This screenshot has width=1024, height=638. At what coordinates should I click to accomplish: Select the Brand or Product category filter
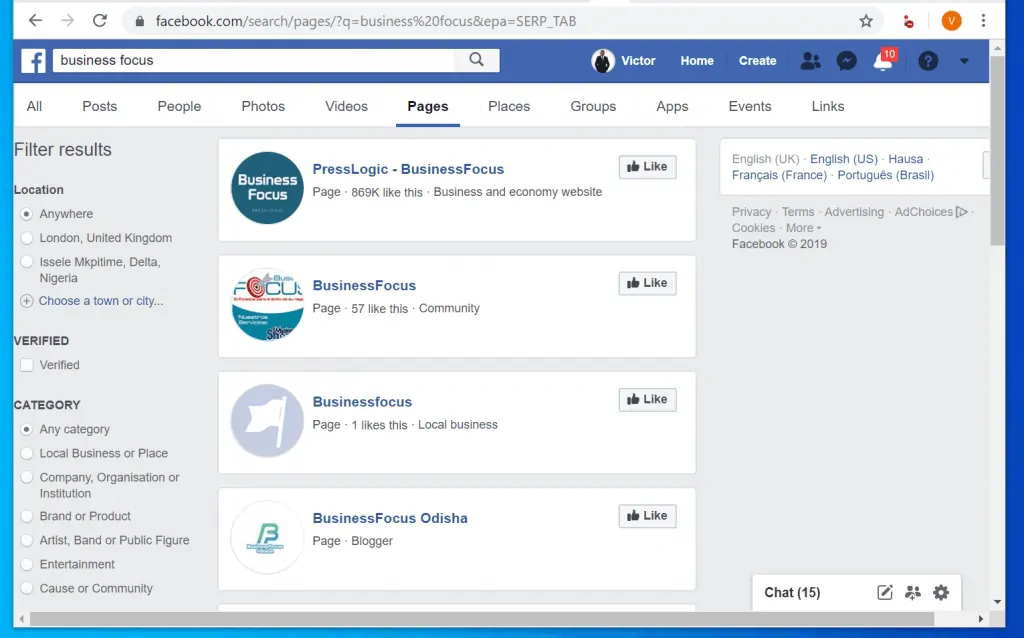click(25, 516)
